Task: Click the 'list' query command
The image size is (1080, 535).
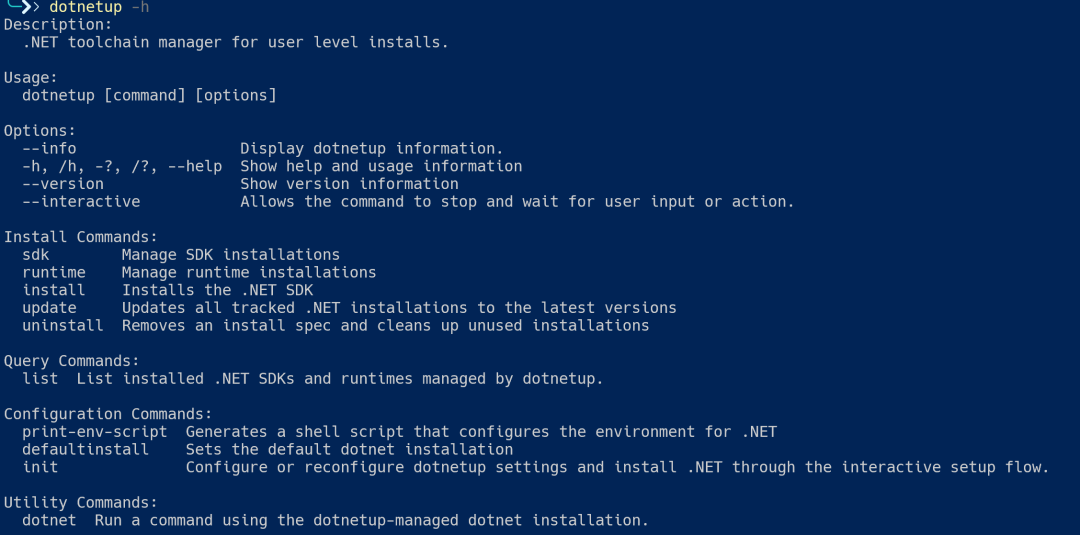Action: click(x=40, y=379)
